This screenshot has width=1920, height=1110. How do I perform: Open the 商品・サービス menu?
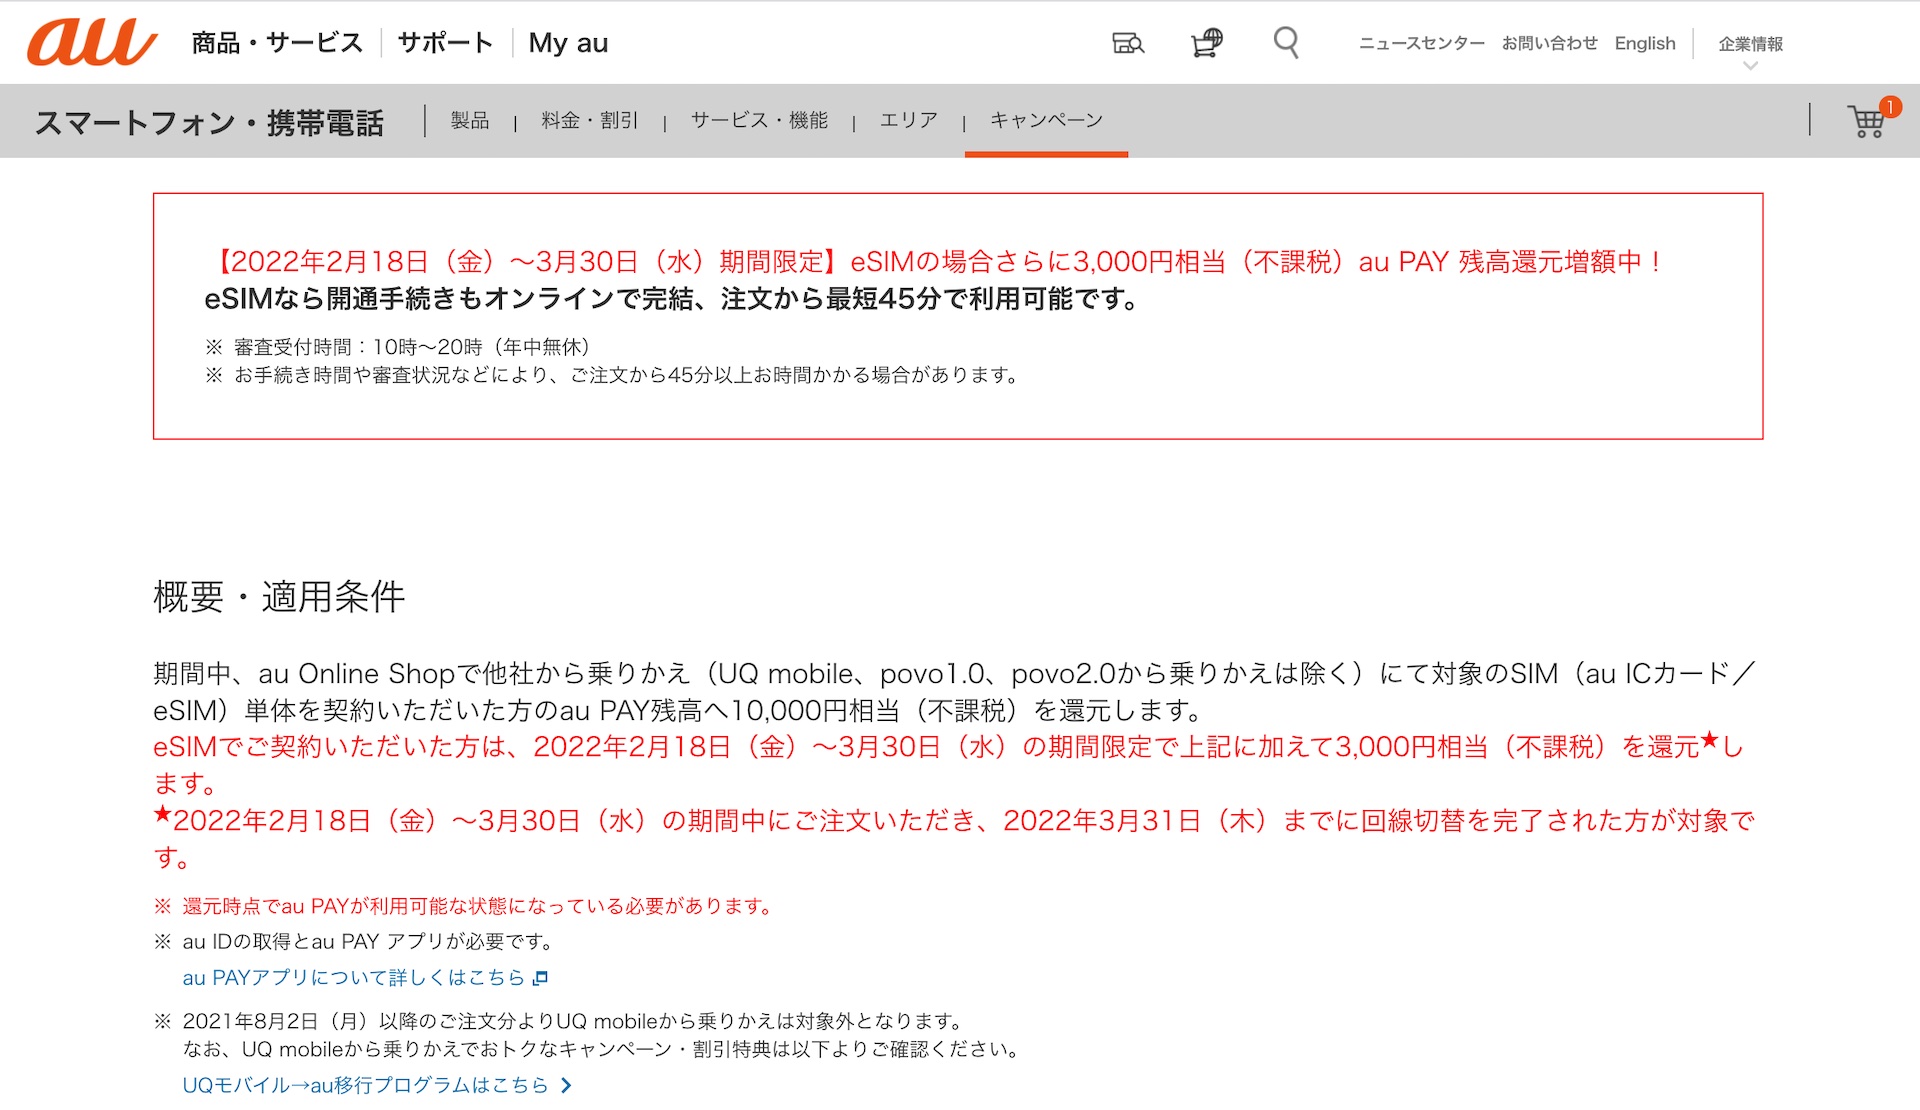point(277,43)
